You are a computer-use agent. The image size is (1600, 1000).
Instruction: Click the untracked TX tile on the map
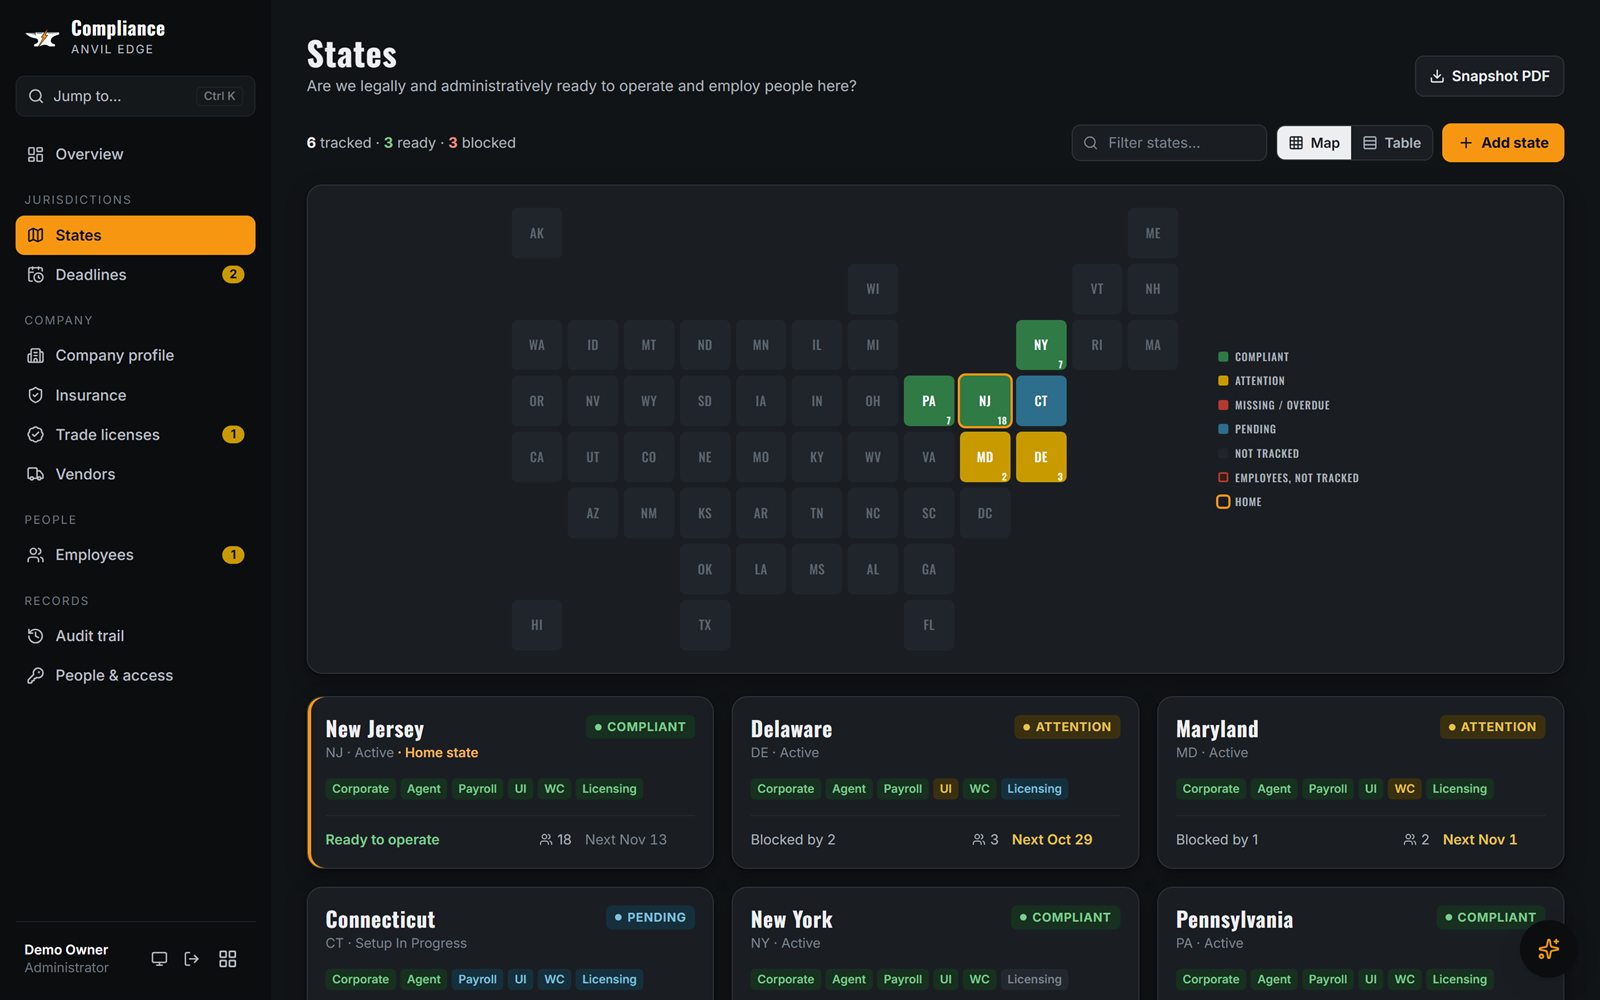pyautogui.click(x=705, y=625)
